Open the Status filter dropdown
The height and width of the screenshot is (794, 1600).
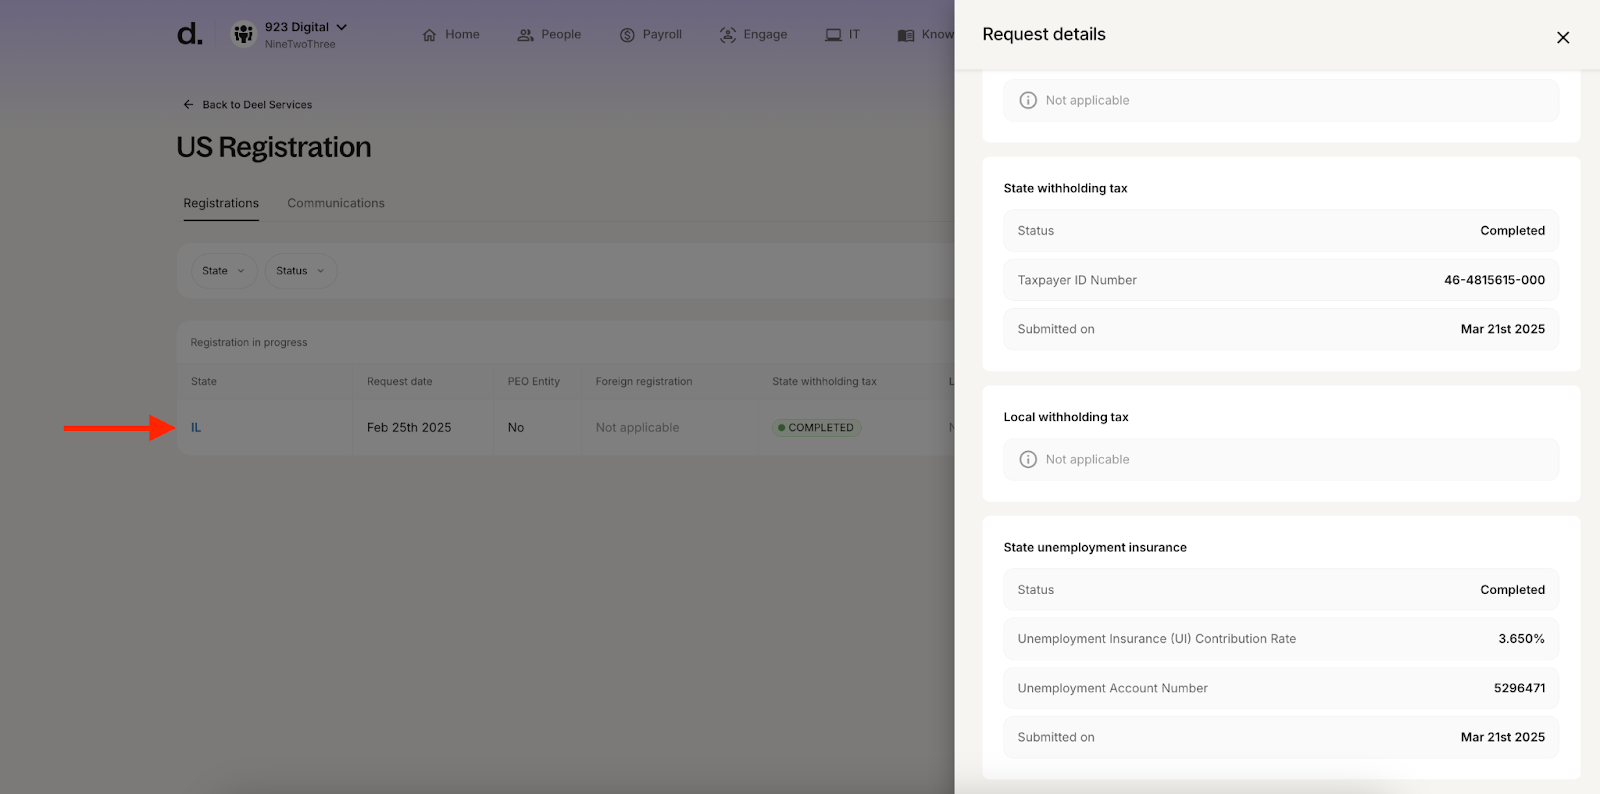(301, 271)
